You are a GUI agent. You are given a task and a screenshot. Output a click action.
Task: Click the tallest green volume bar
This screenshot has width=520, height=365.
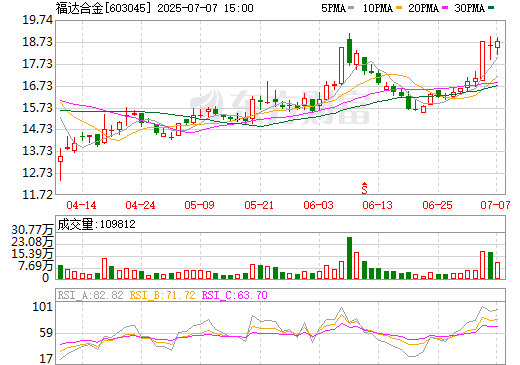coord(349,258)
